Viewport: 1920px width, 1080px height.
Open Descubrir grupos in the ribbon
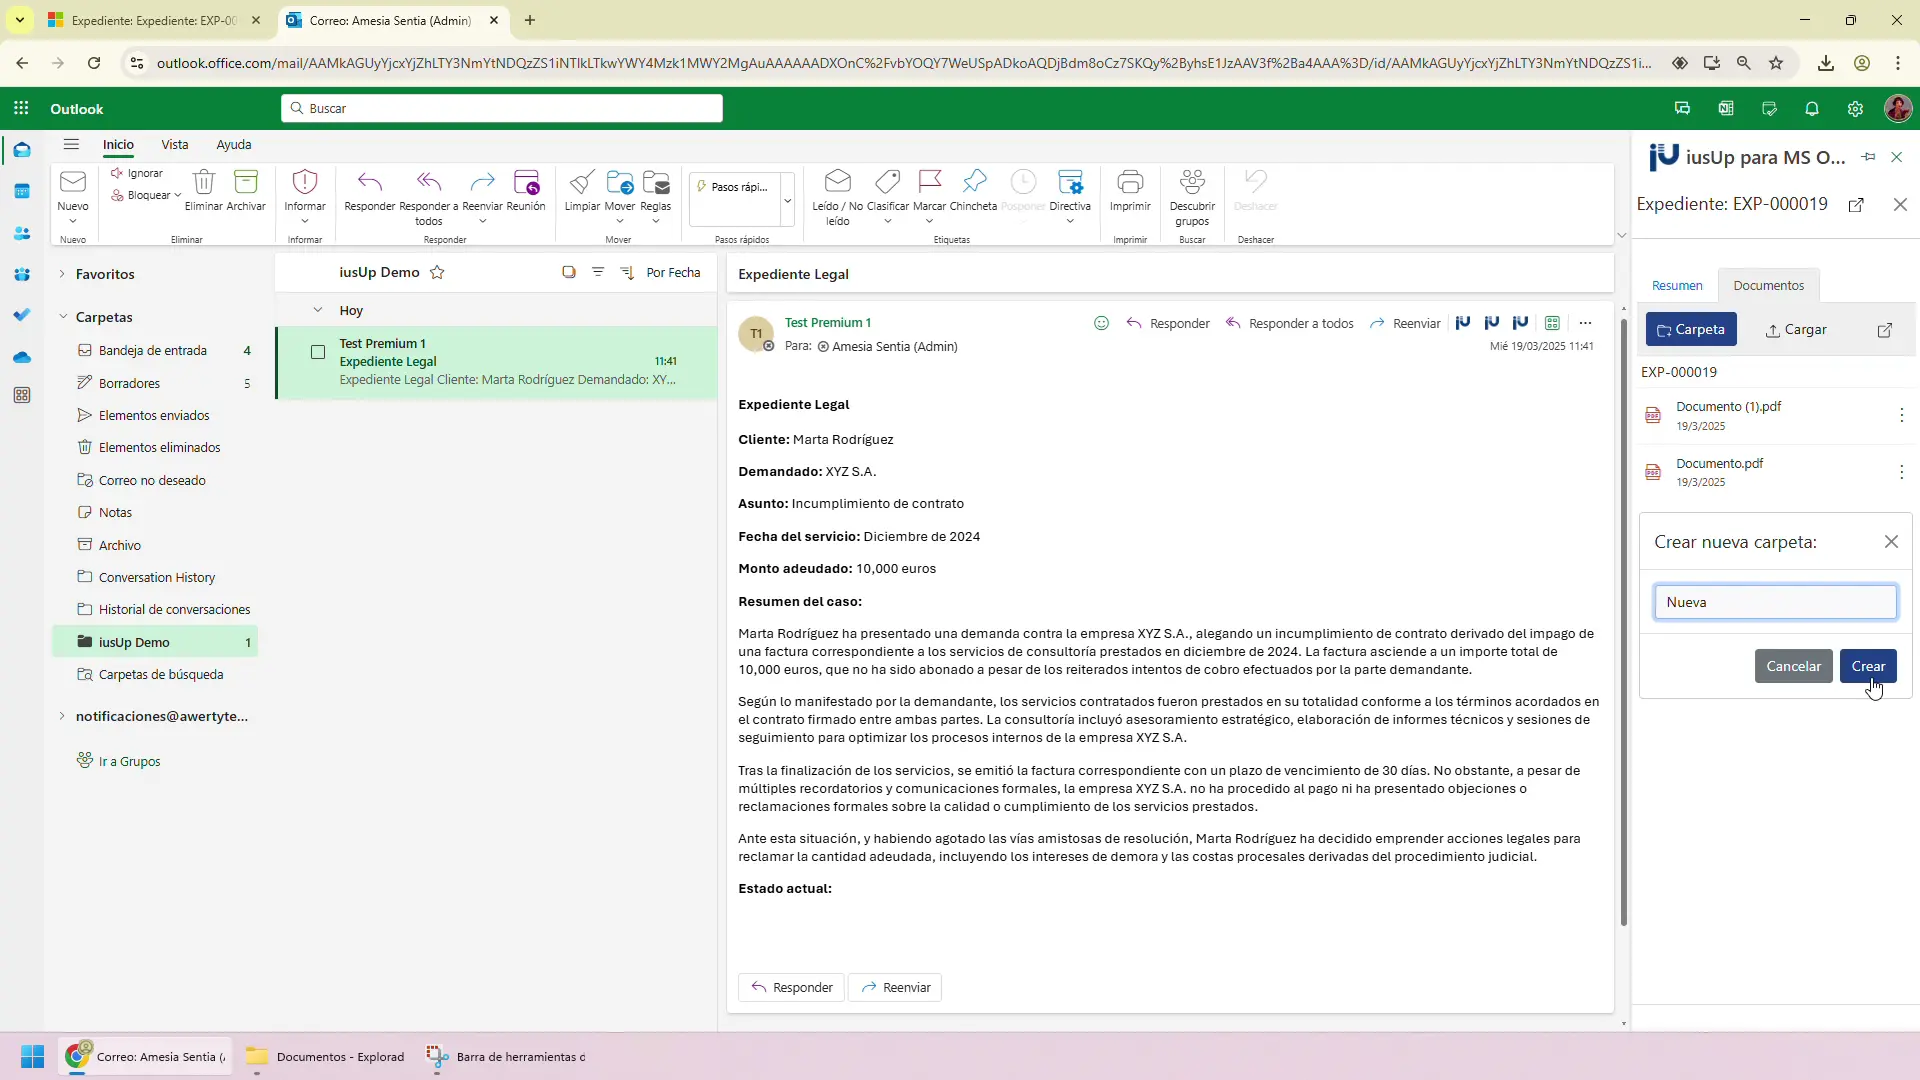(x=1192, y=183)
